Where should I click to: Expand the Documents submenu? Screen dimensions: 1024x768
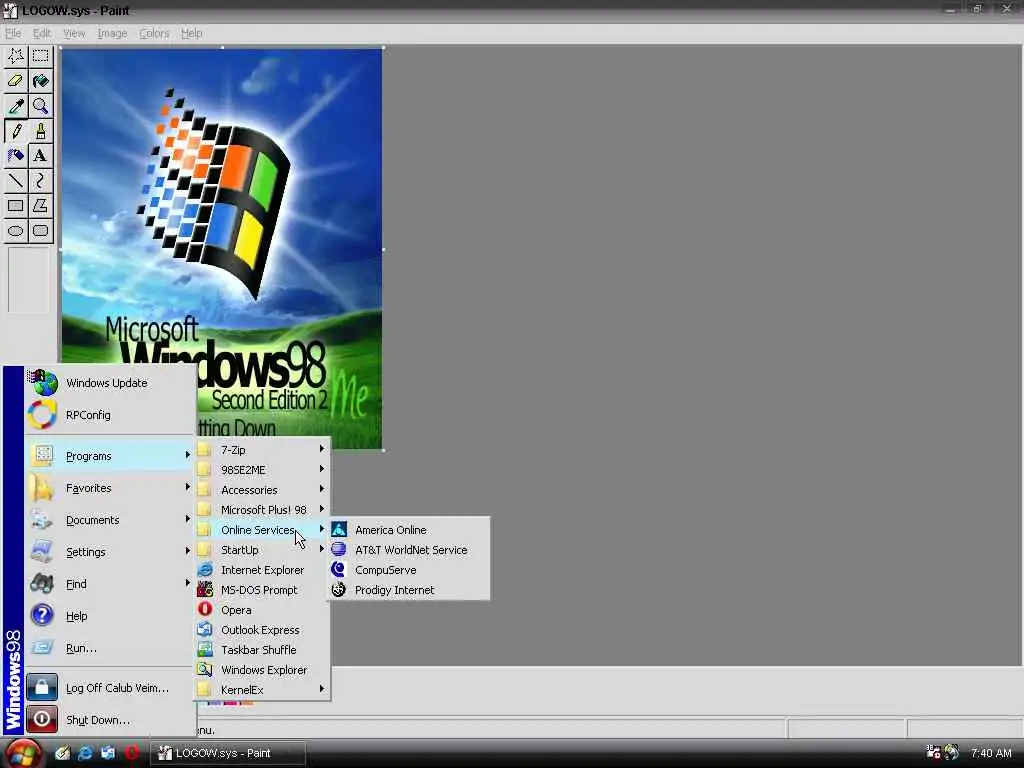coord(110,520)
